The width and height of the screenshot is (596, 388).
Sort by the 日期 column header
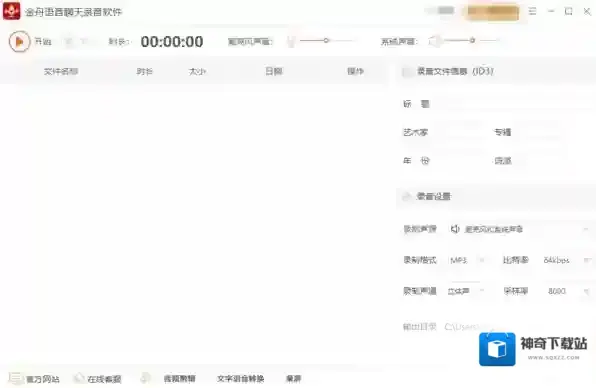[274, 71]
